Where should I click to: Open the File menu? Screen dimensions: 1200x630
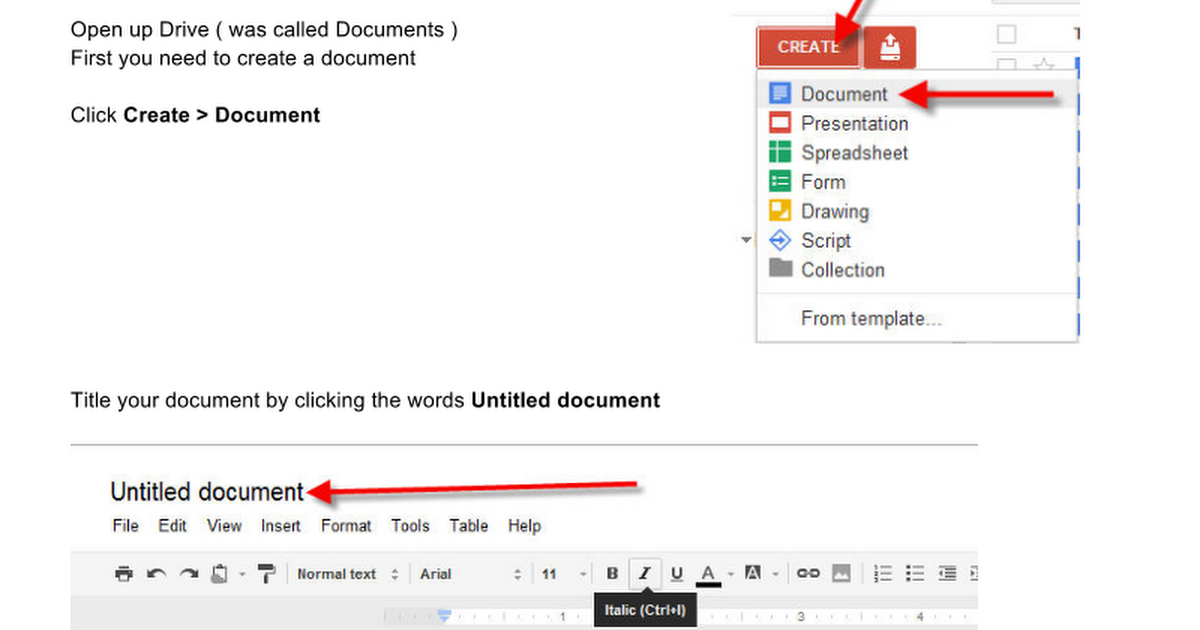[x=126, y=526]
